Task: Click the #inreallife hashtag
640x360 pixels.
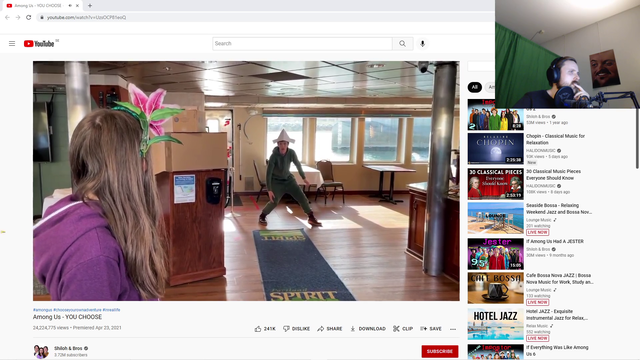Action: pos(111,310)
